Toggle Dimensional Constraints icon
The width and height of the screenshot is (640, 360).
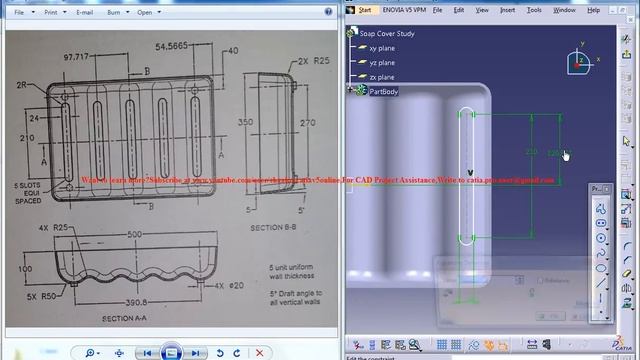coord(503,345)
